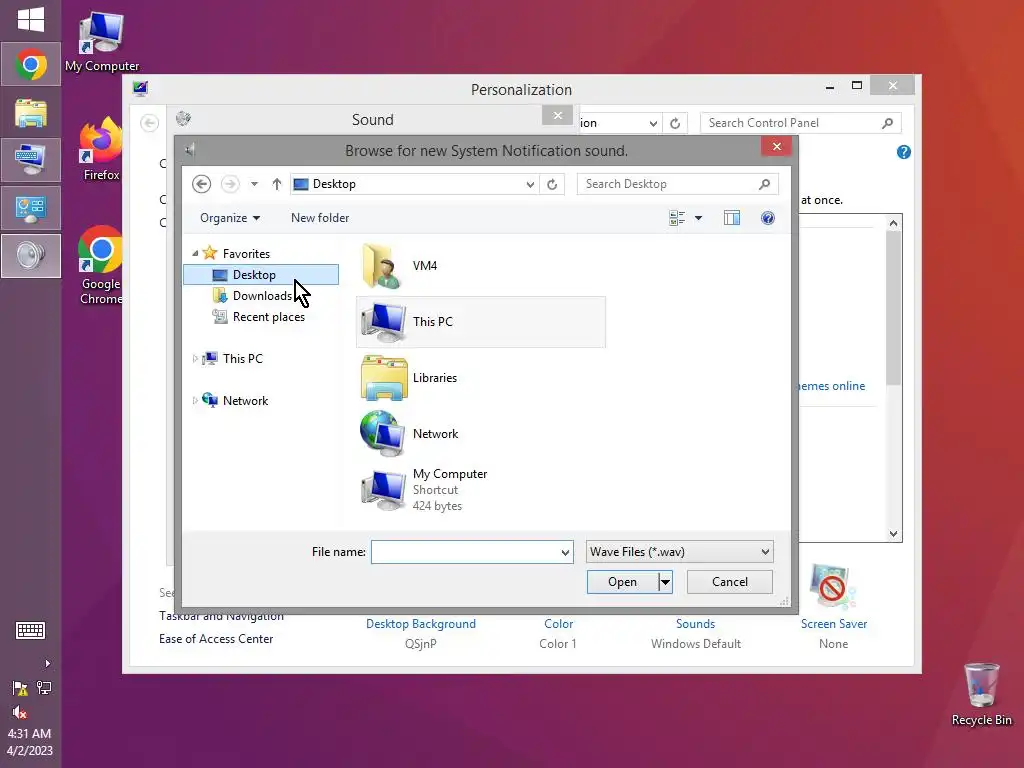Select Favorites in the navigation pane

click(x=246, y=253)
